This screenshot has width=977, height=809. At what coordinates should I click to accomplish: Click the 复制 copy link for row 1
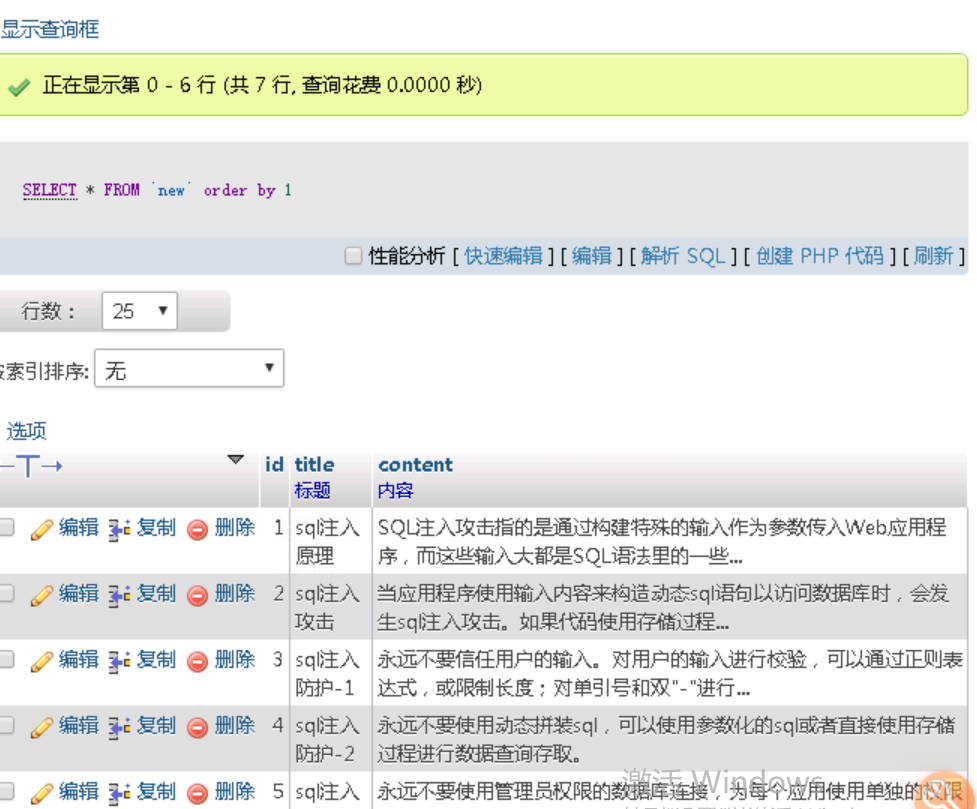pos(156,528)
